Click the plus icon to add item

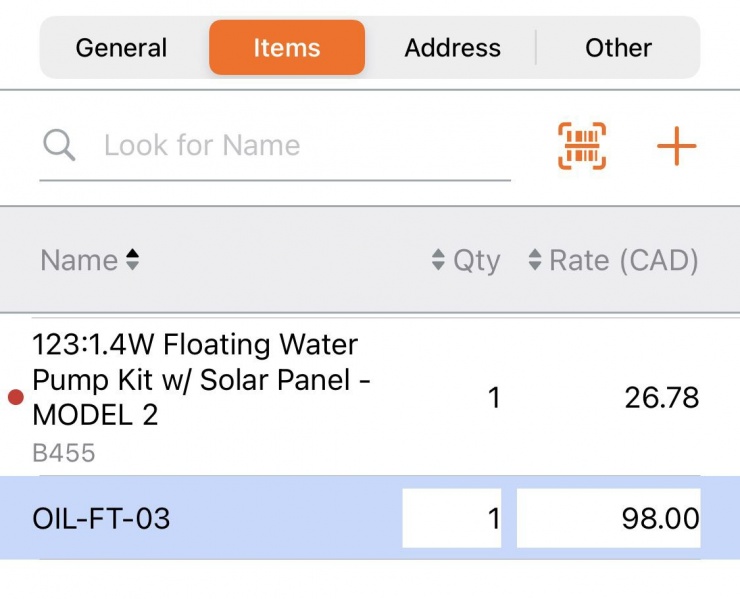tap(676, 147)
